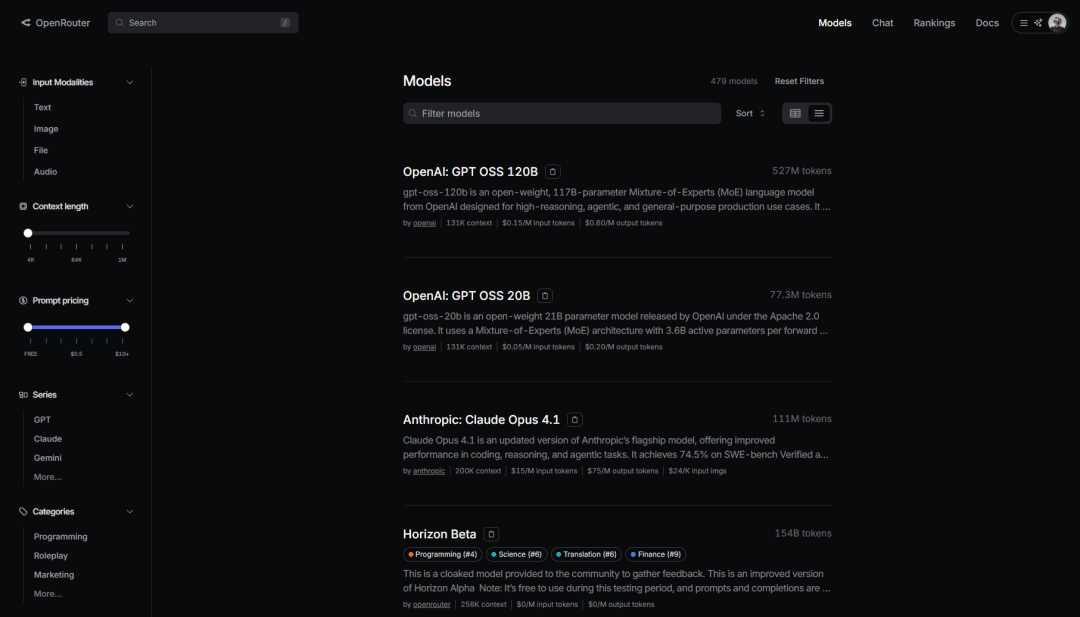Collapse the Series filter section

129,395
